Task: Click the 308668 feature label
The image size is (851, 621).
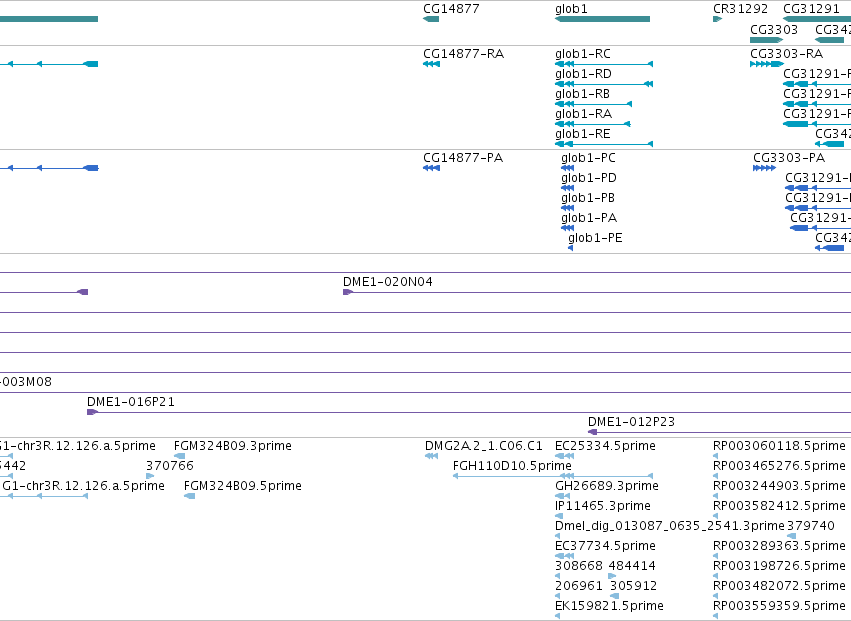Action: coord(579,566)
